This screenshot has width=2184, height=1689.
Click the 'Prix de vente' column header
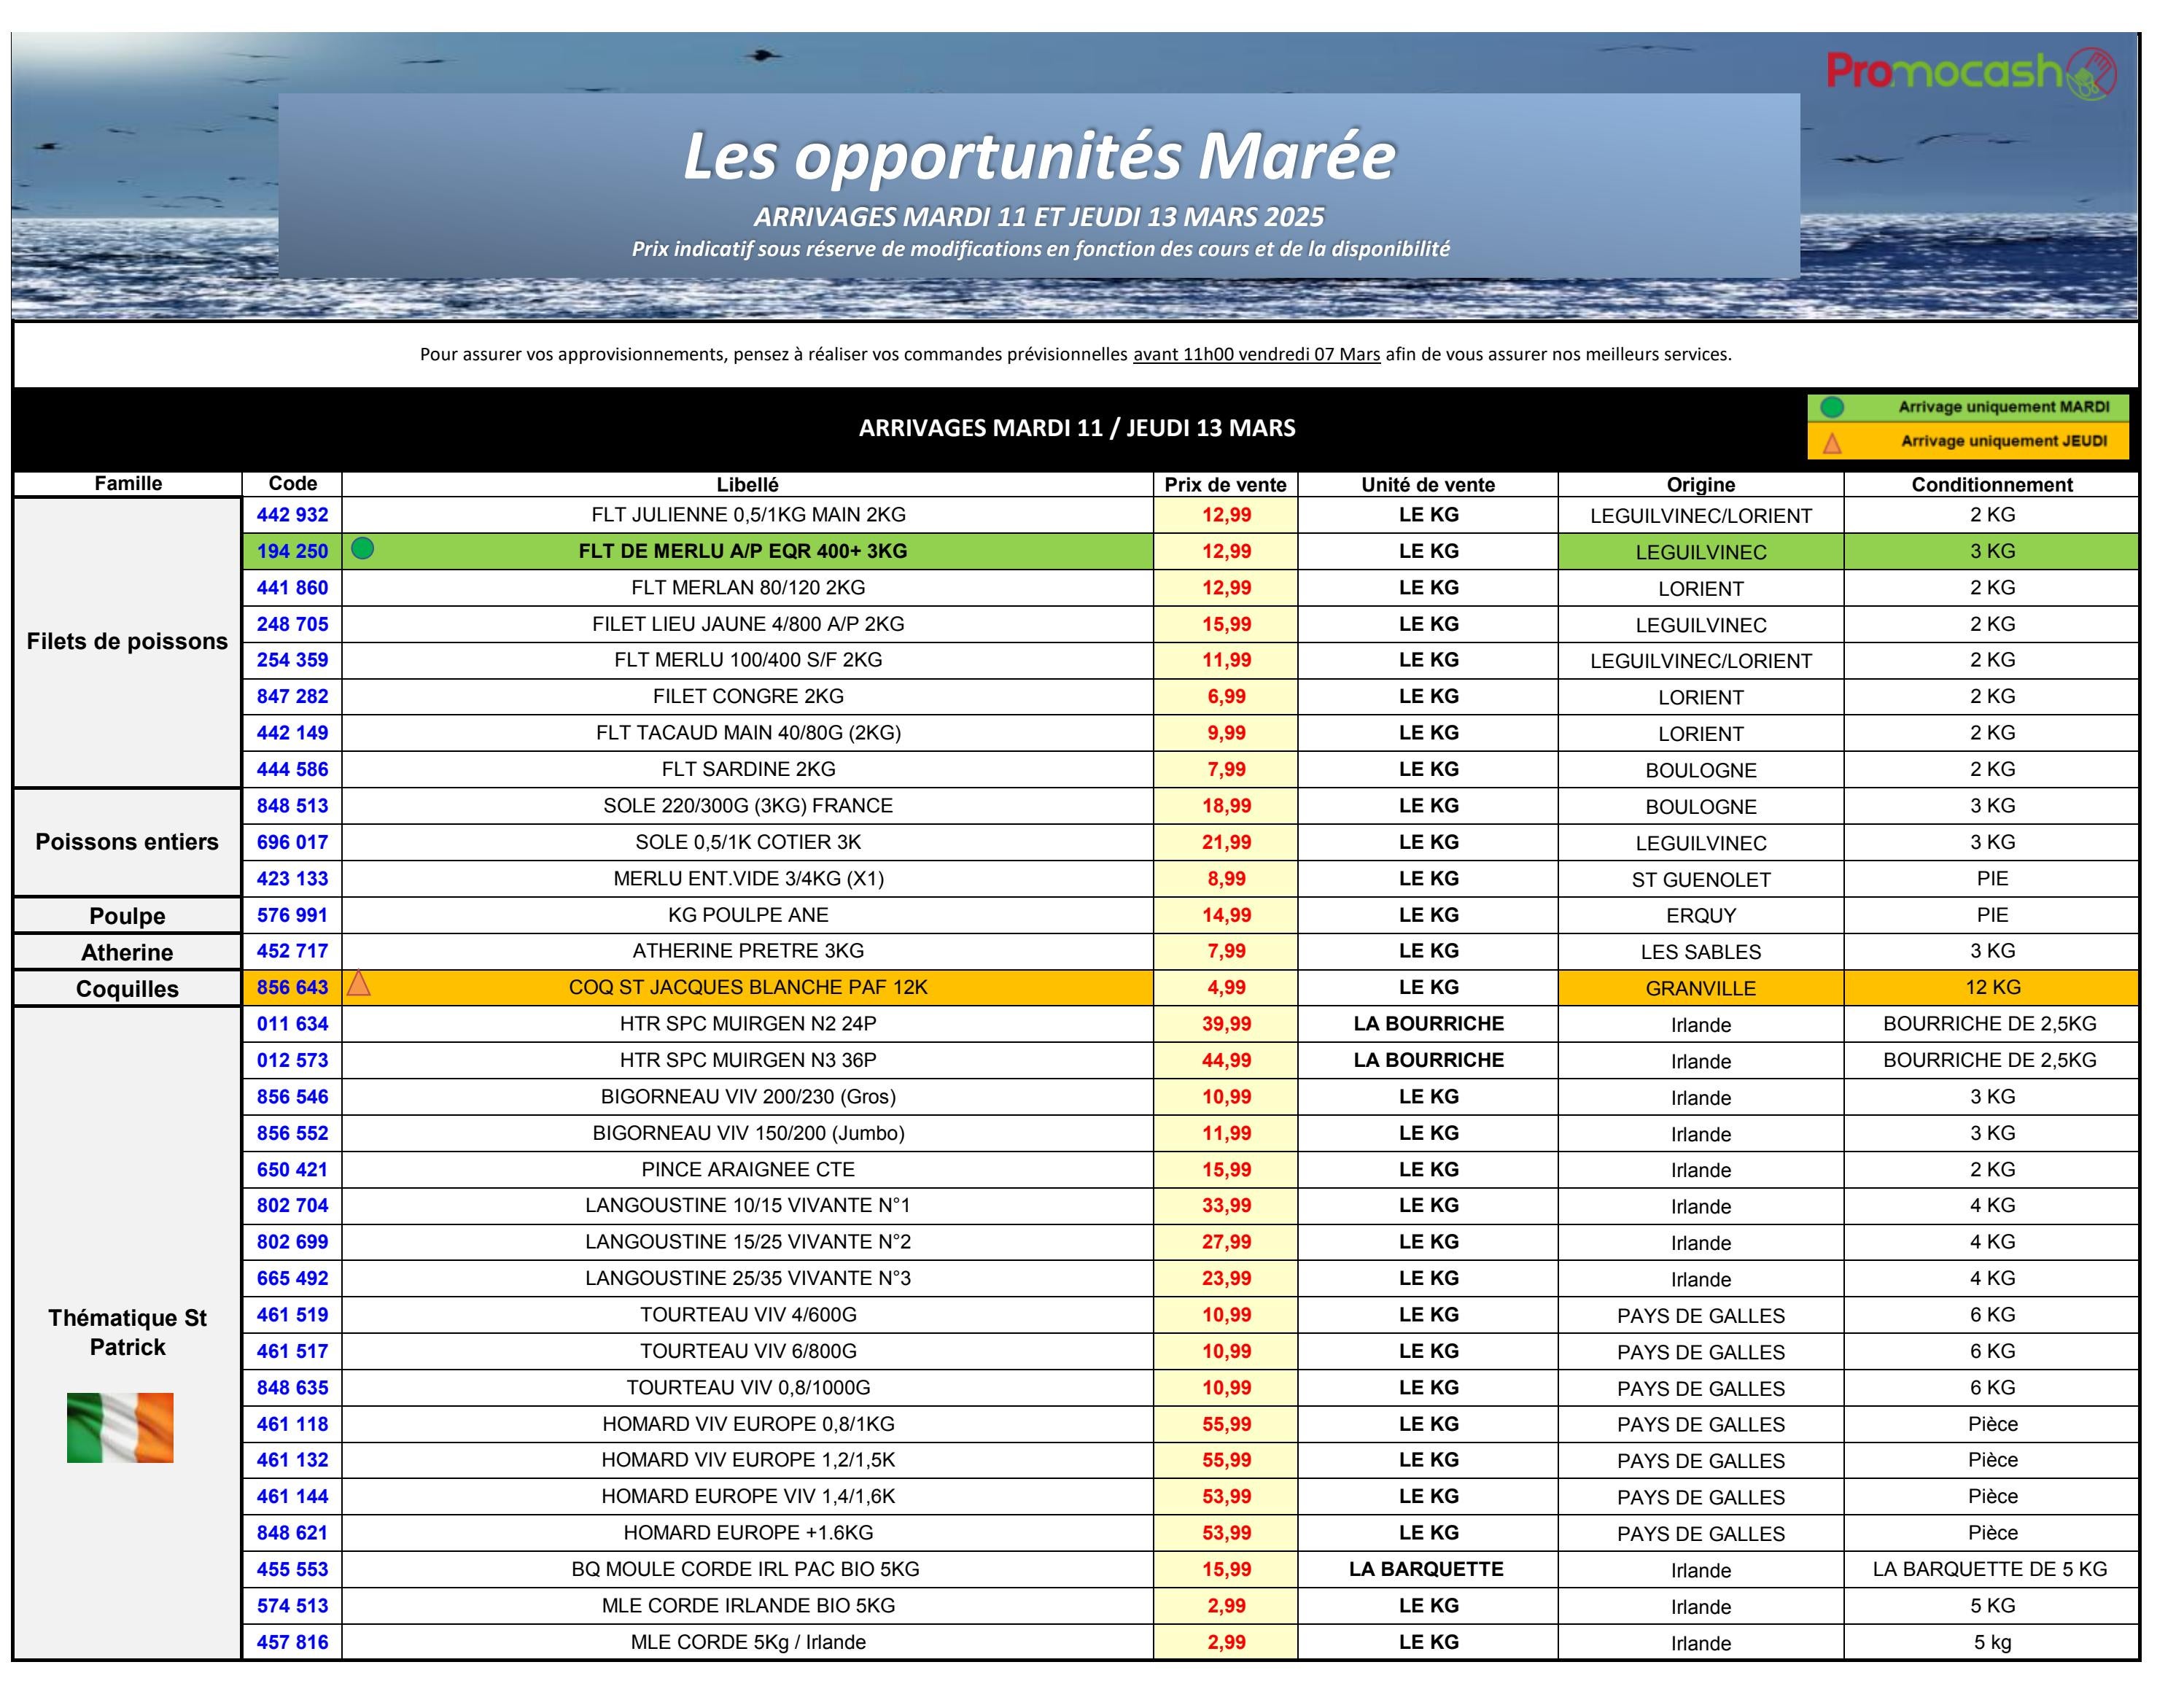point(1226,484)
